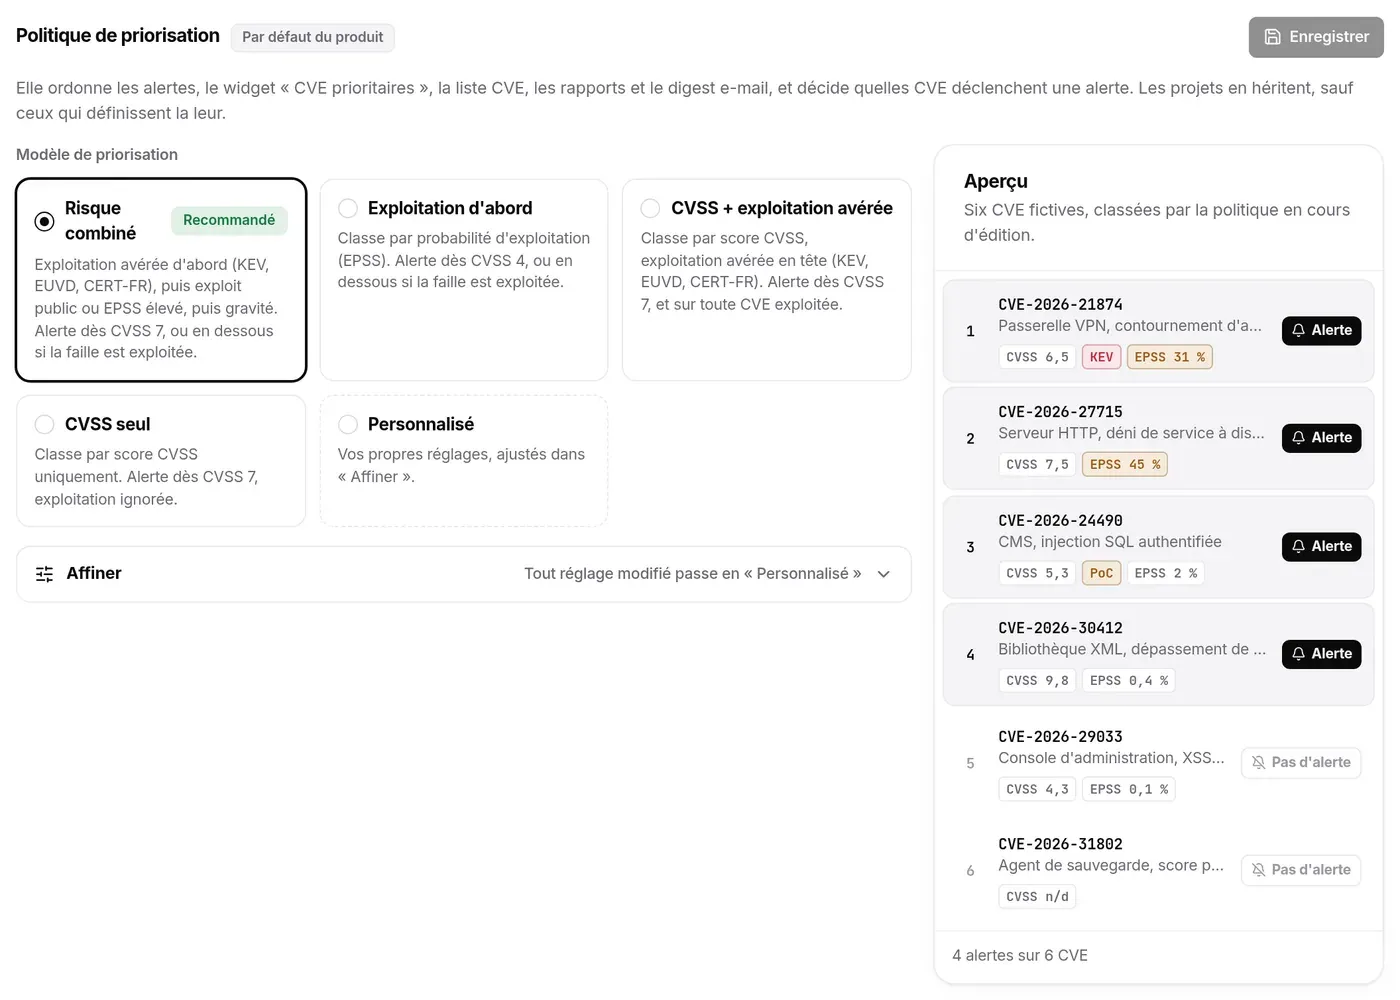The width and height of the screenshot is (1400, 1000).
Task: Click the bell icon for CVE-2026-30412
Action: [x=1298, y=654]
